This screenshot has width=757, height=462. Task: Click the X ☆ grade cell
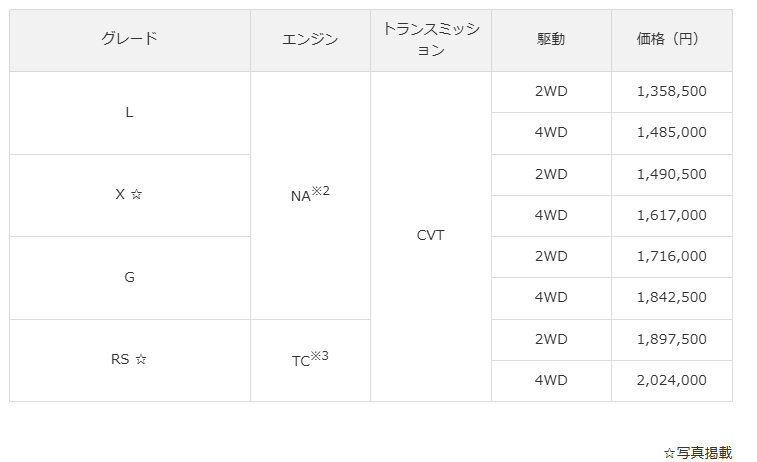(129, 195)
